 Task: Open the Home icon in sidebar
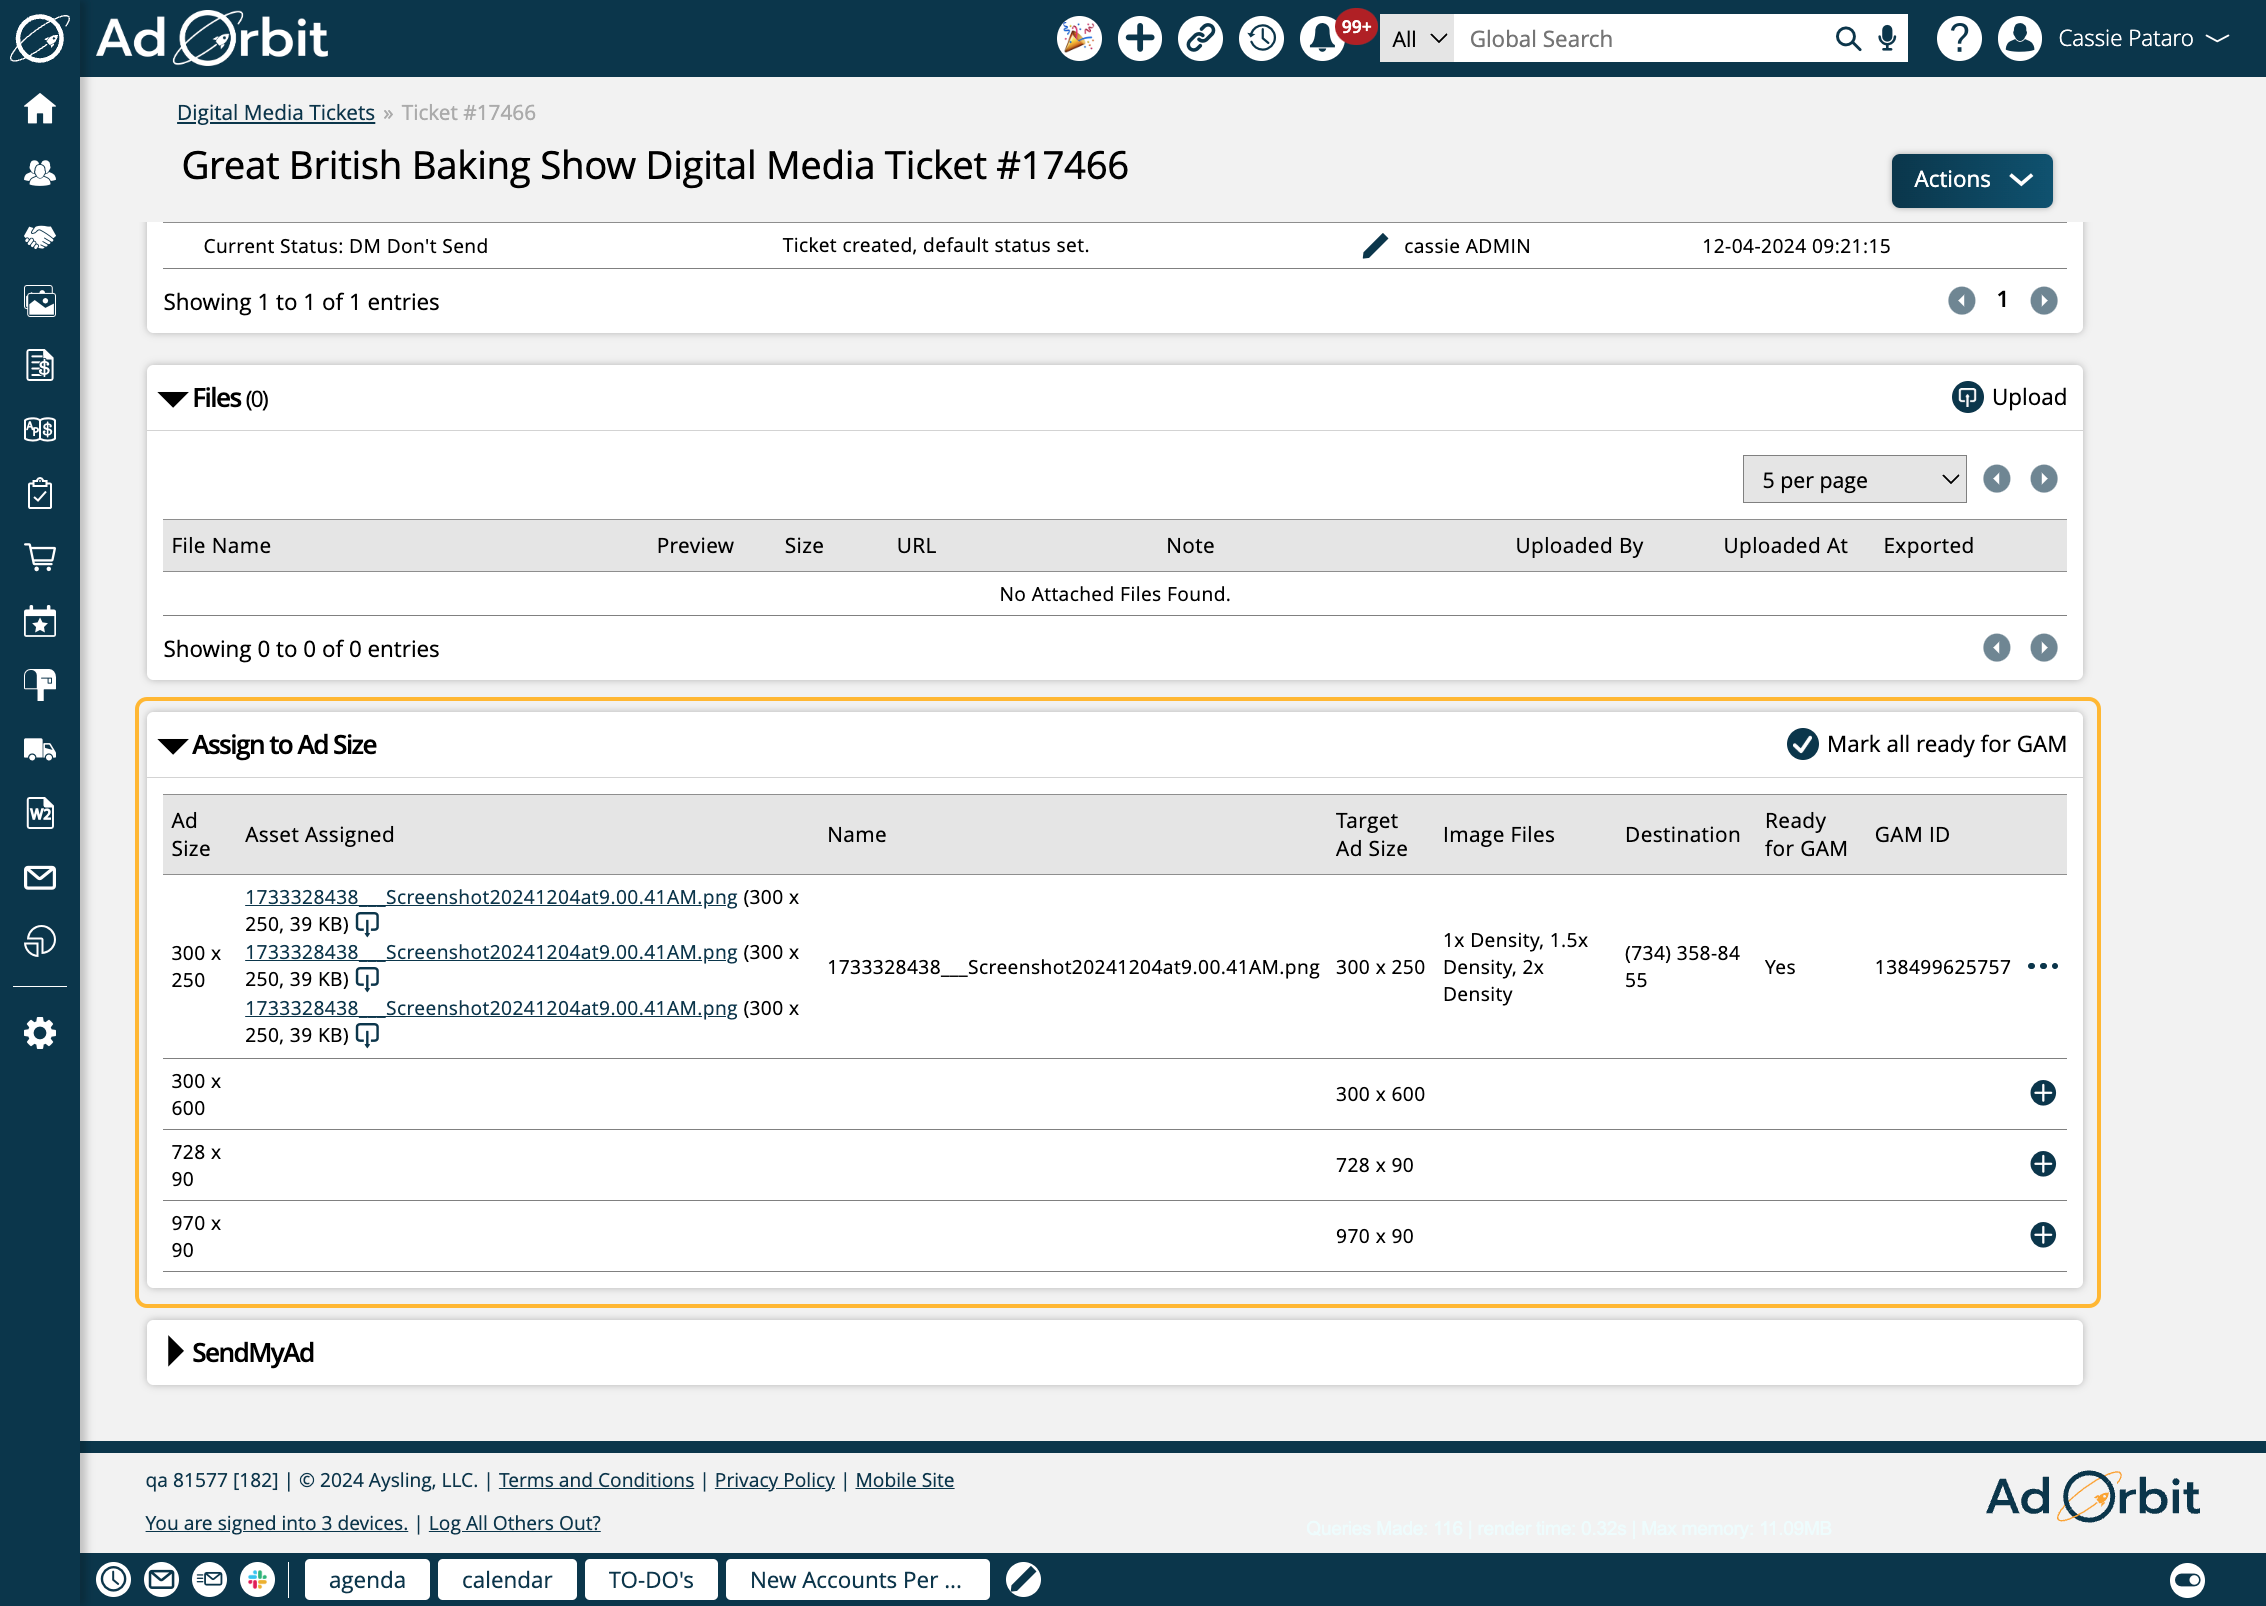(x=40, y=108)
